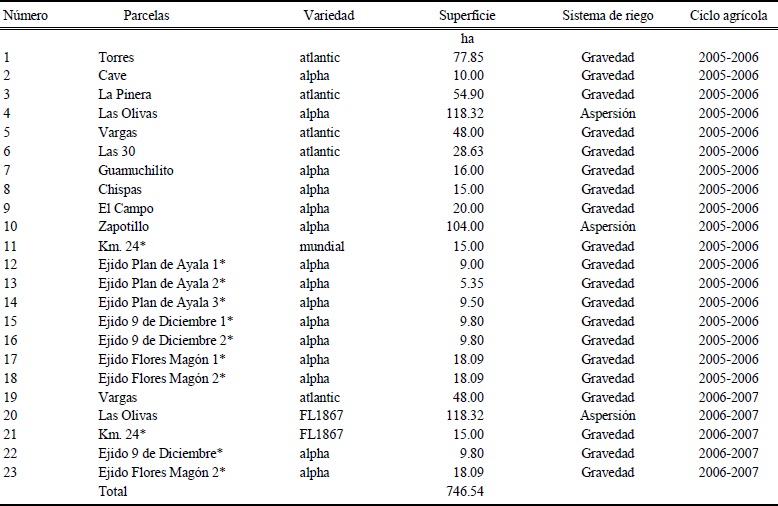This screenshot has height=506, width=778.
Task: Click the Sistema de riego header
Action: pos(609,17)
